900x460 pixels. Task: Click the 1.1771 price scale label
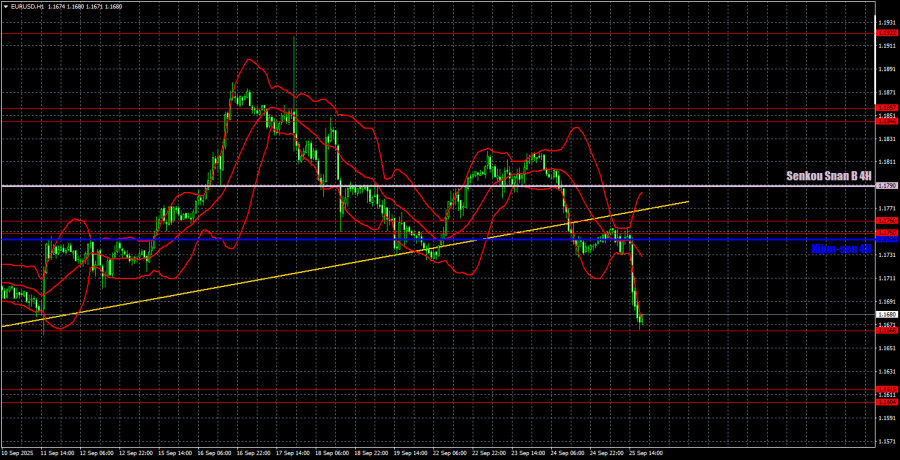pyautogui.click(x=885, y=208)
